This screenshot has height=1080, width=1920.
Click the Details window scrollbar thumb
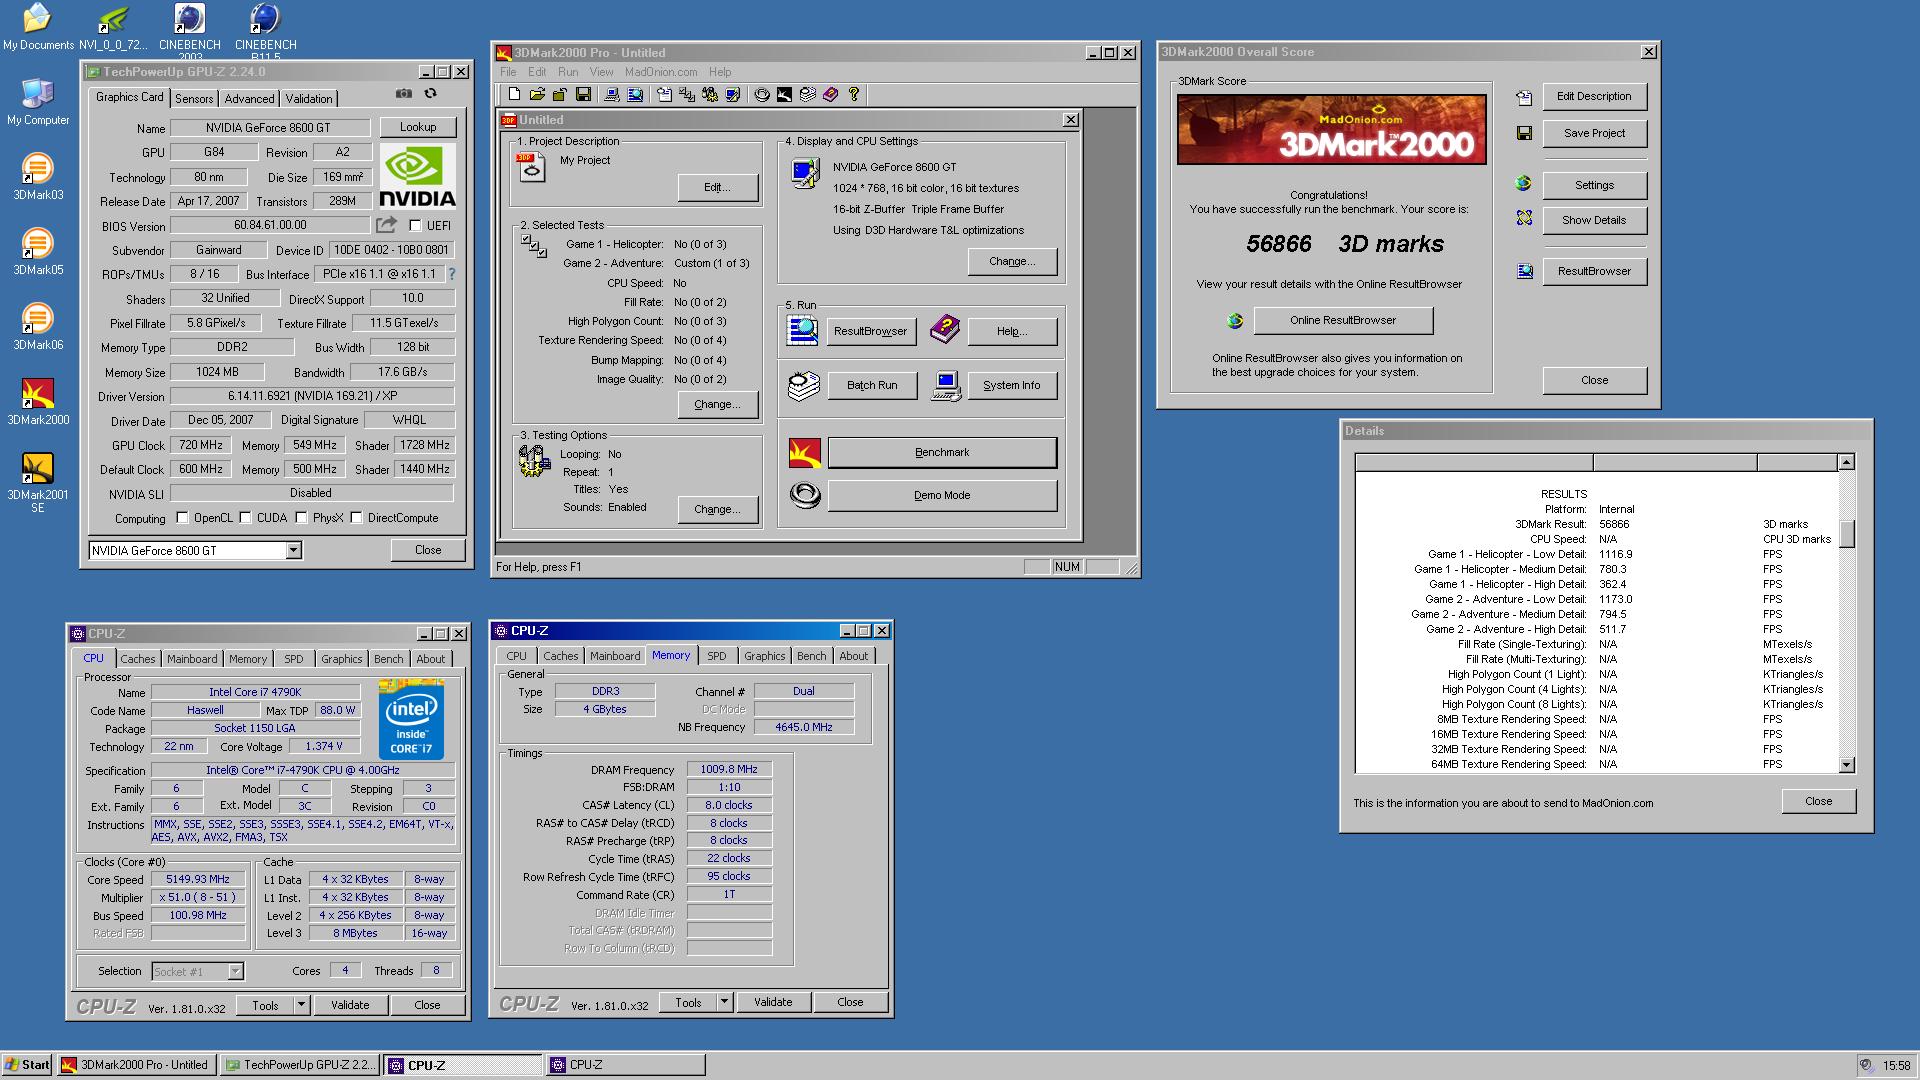[x=1846, y=533]
